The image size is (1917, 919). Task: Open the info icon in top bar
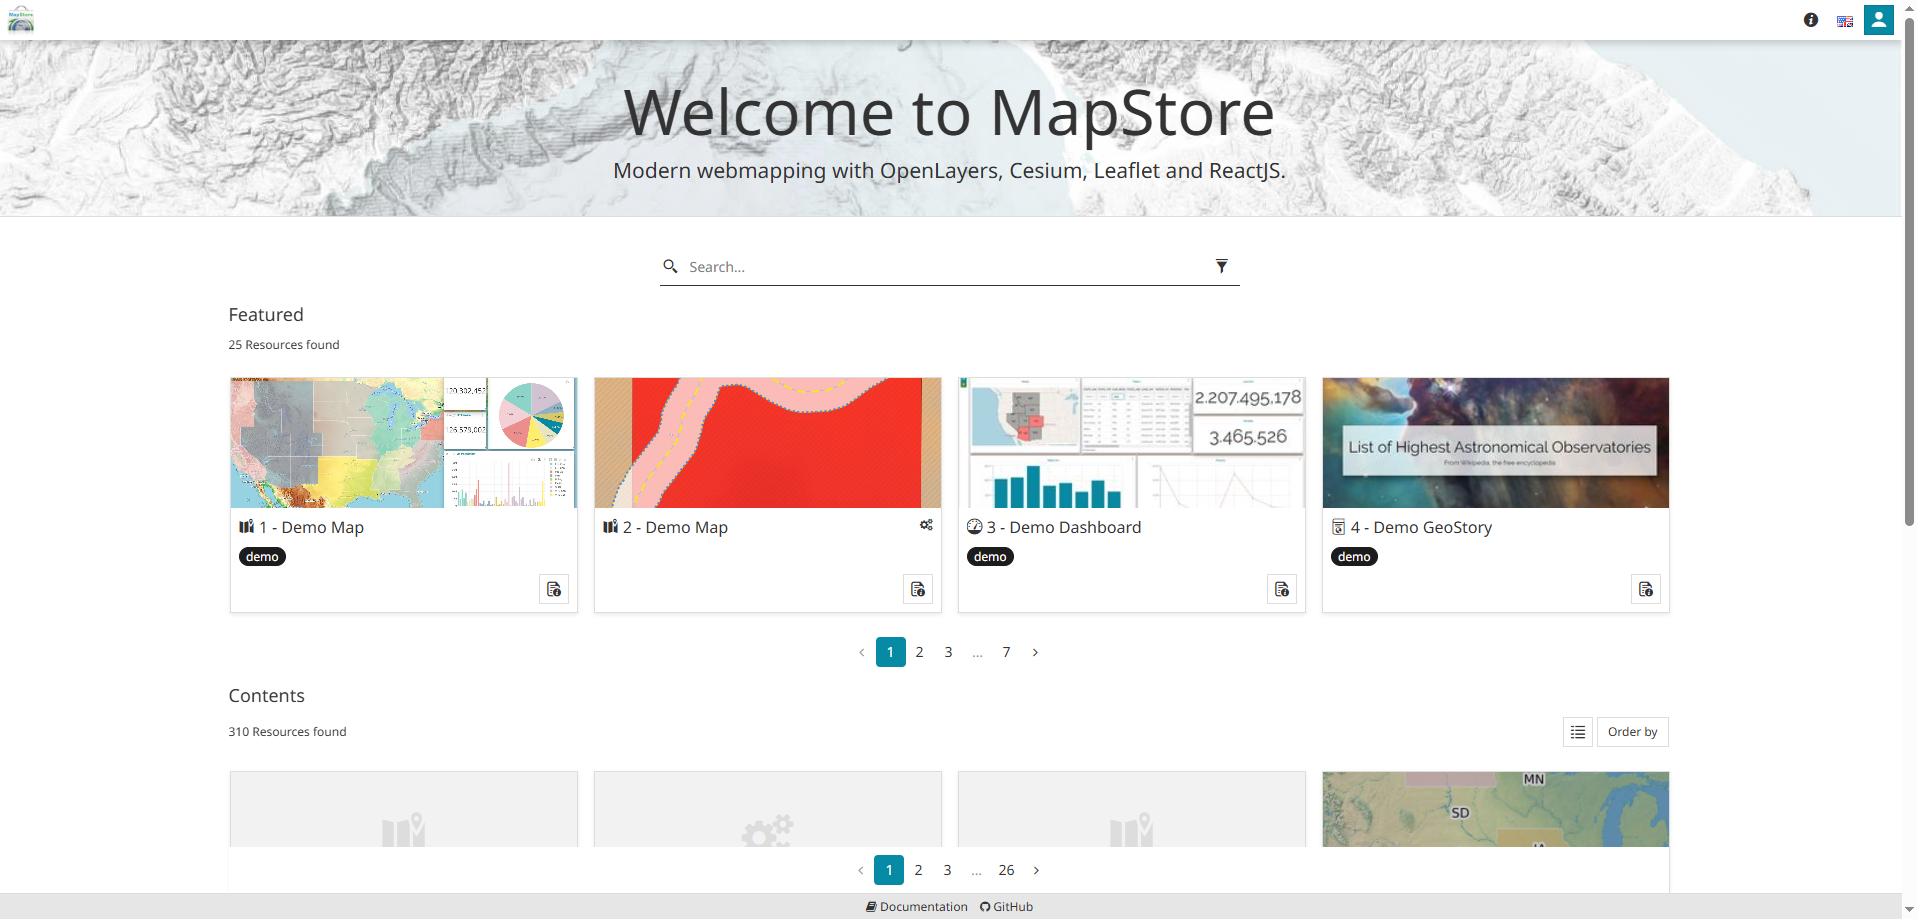(x=1810, y=20)
